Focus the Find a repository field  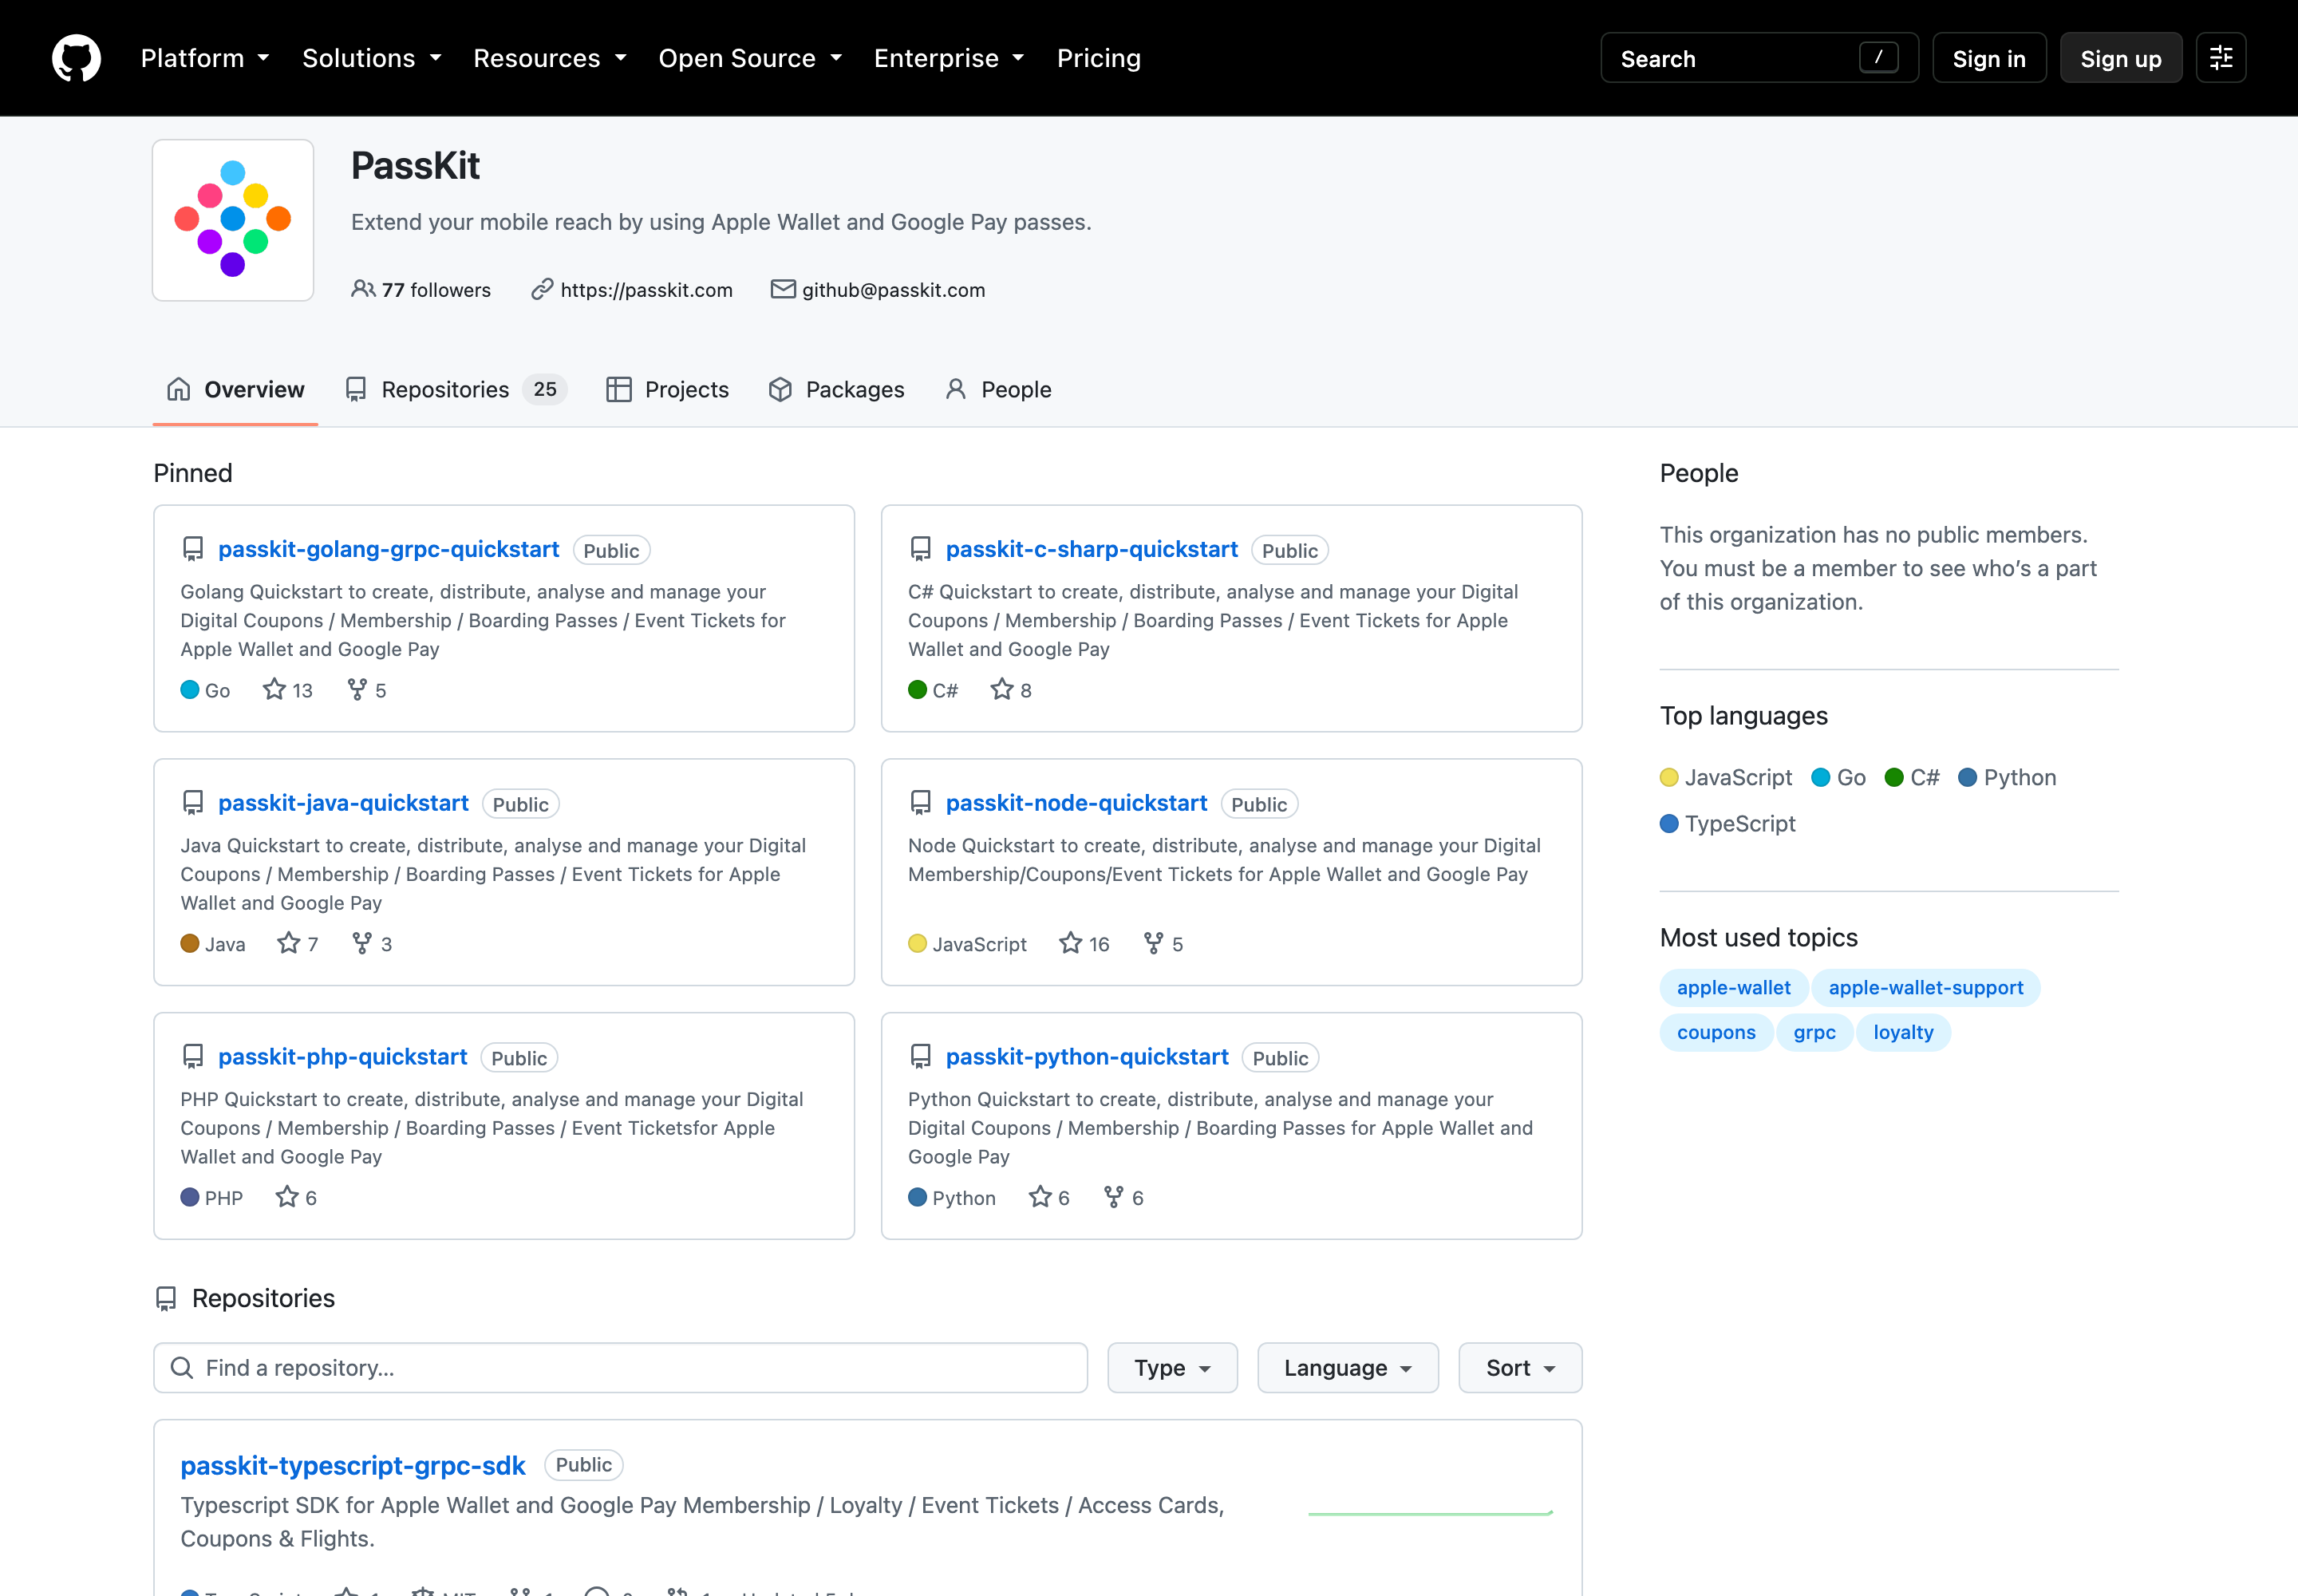pyautogui.click(x=620, y=1368)
